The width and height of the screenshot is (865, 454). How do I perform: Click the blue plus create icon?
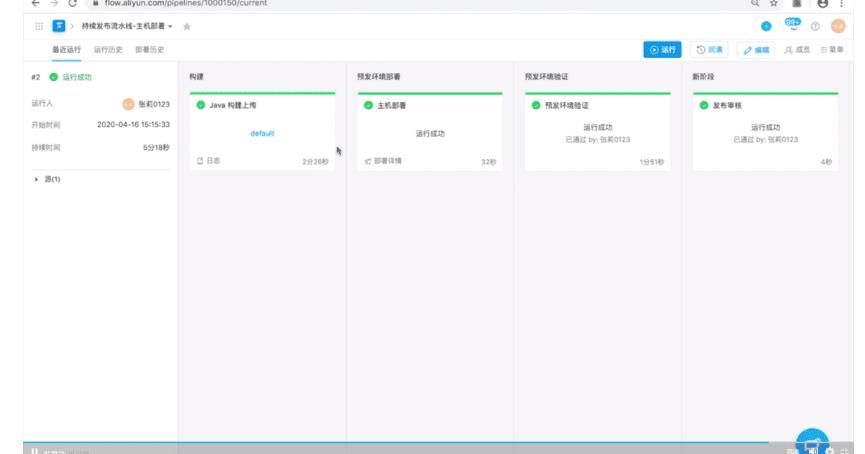click(766, 26)
